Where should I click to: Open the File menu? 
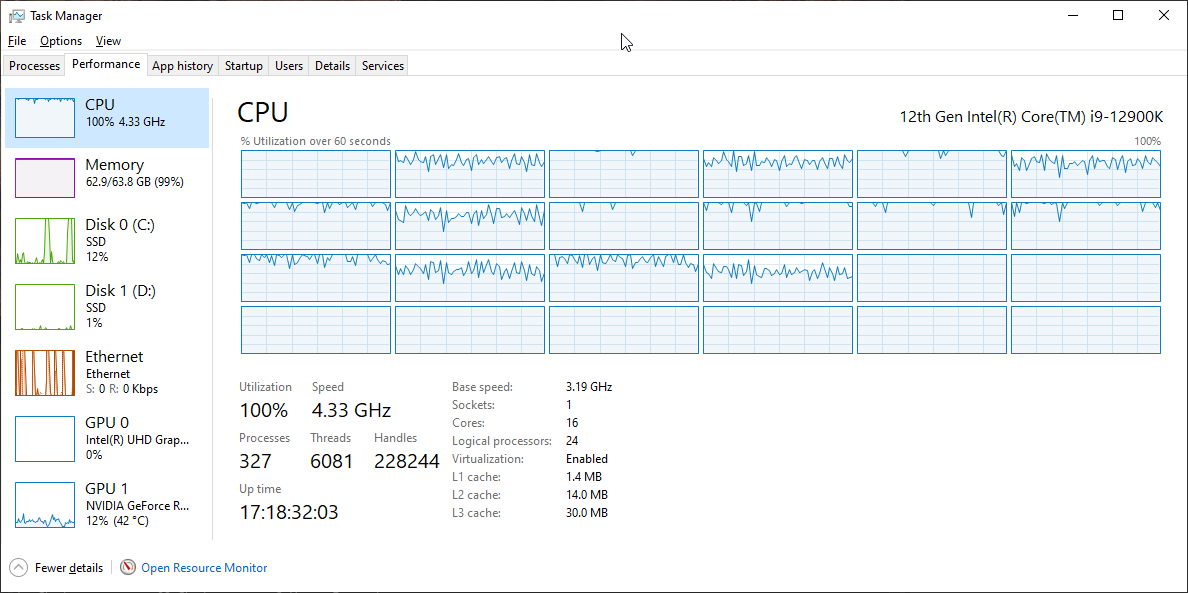point(17,41)
